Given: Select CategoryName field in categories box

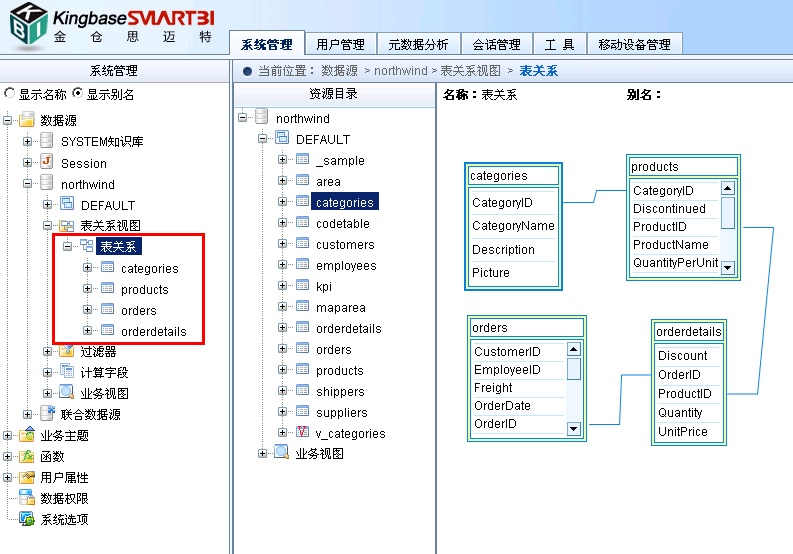Looking at the screenshot, I should [513, 226].
